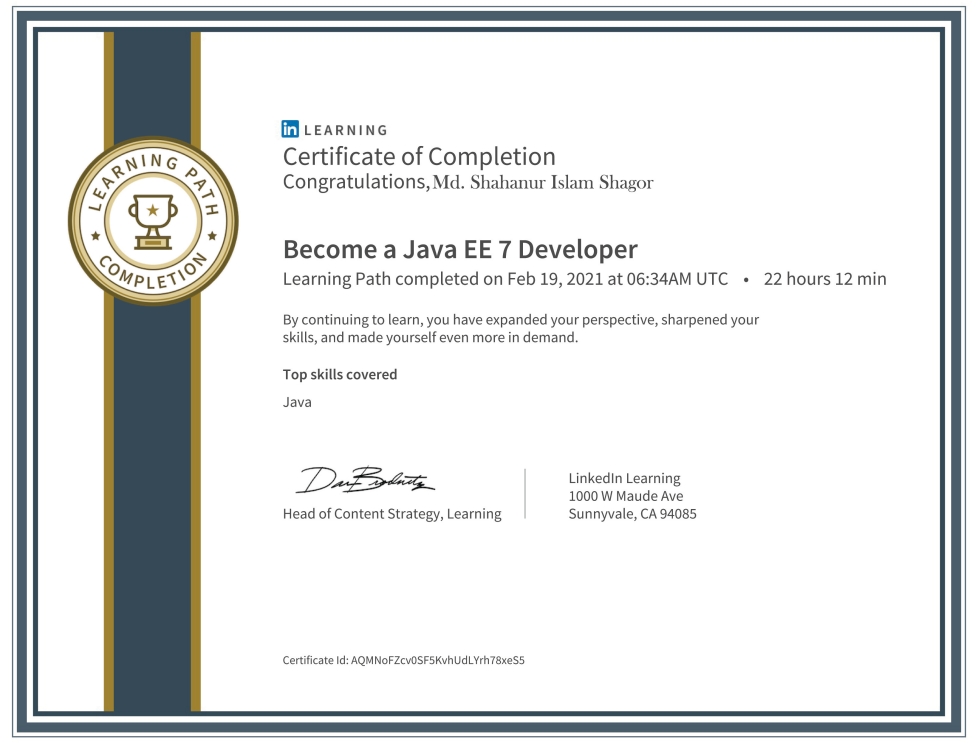Switch to the 'Certificate of Completion' heading
Screen dimensions: 980x743
pyautogui.click(x=420, y=156)
